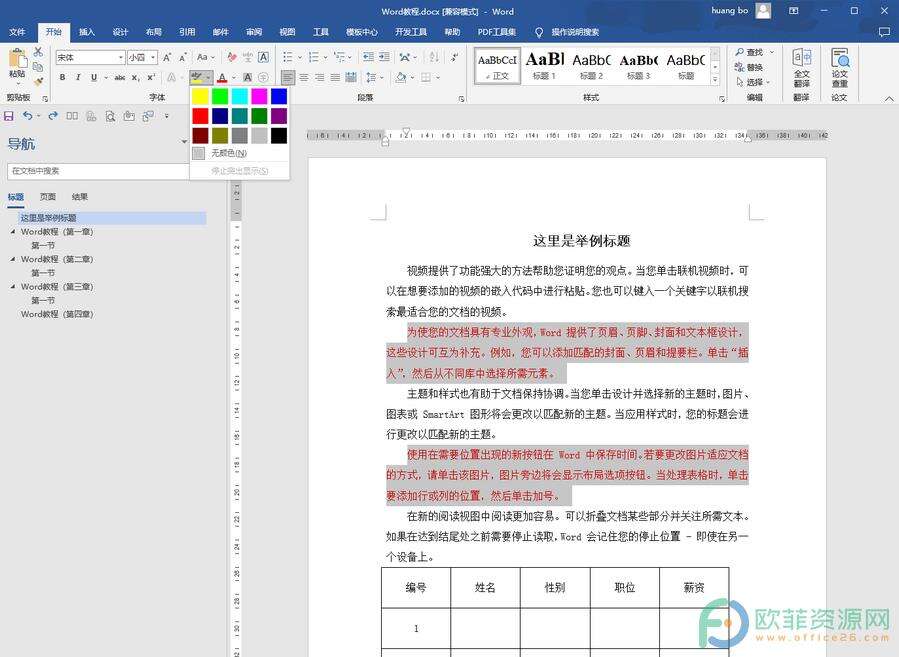Click the navigation search field (在文档中搜索)
This screenshot has height=657, width=899.
(x=99, y=171)
